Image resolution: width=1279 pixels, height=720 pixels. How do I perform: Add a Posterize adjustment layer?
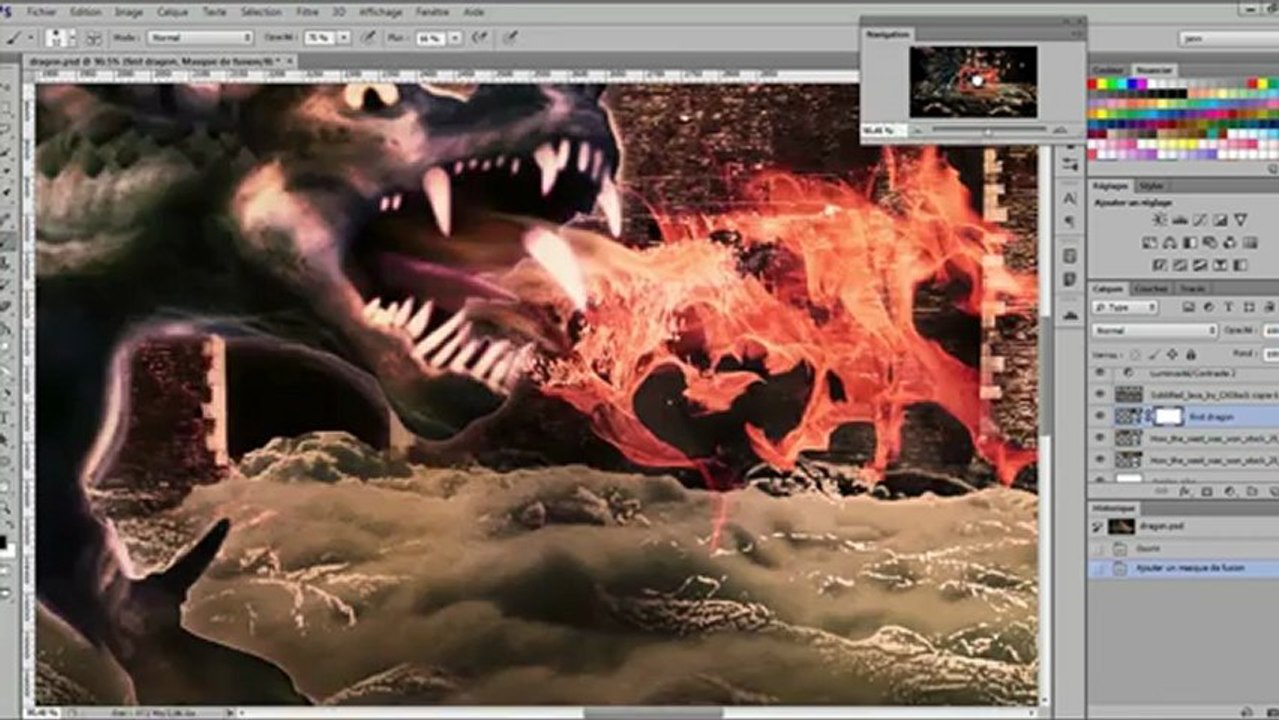point(1179,264)
